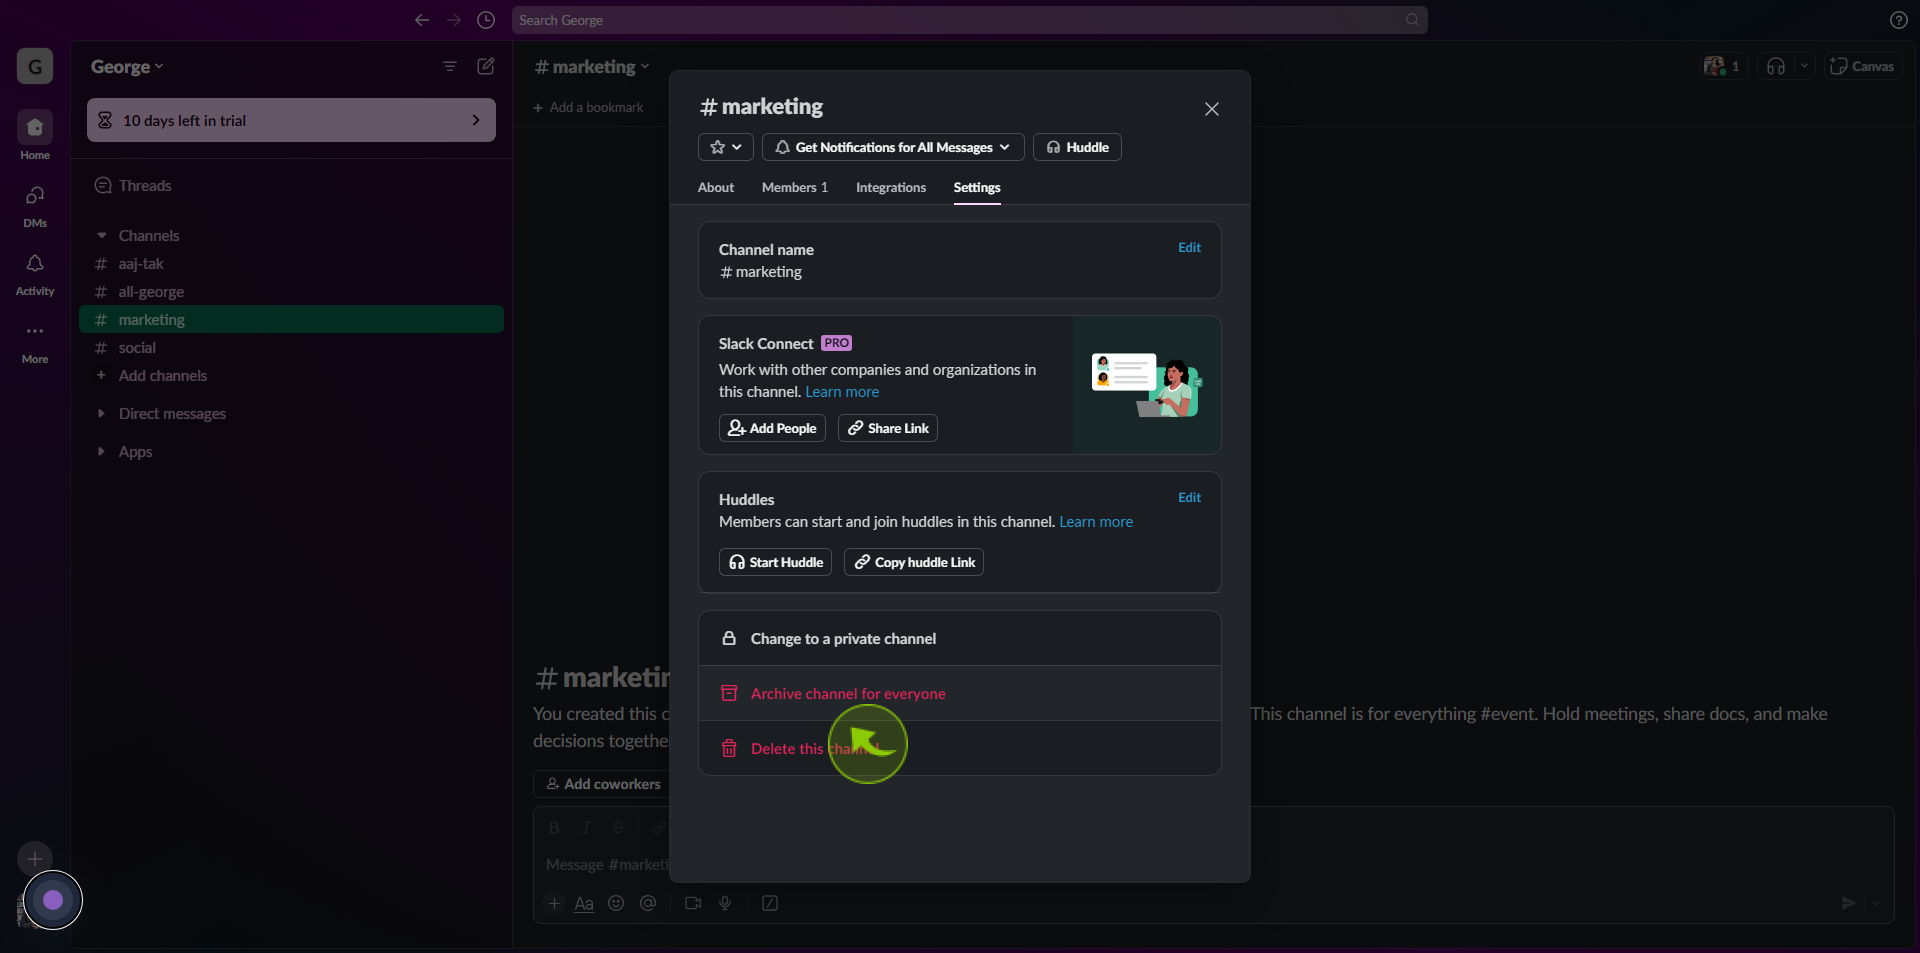Open the emoji picker icon

coord(616,903)
